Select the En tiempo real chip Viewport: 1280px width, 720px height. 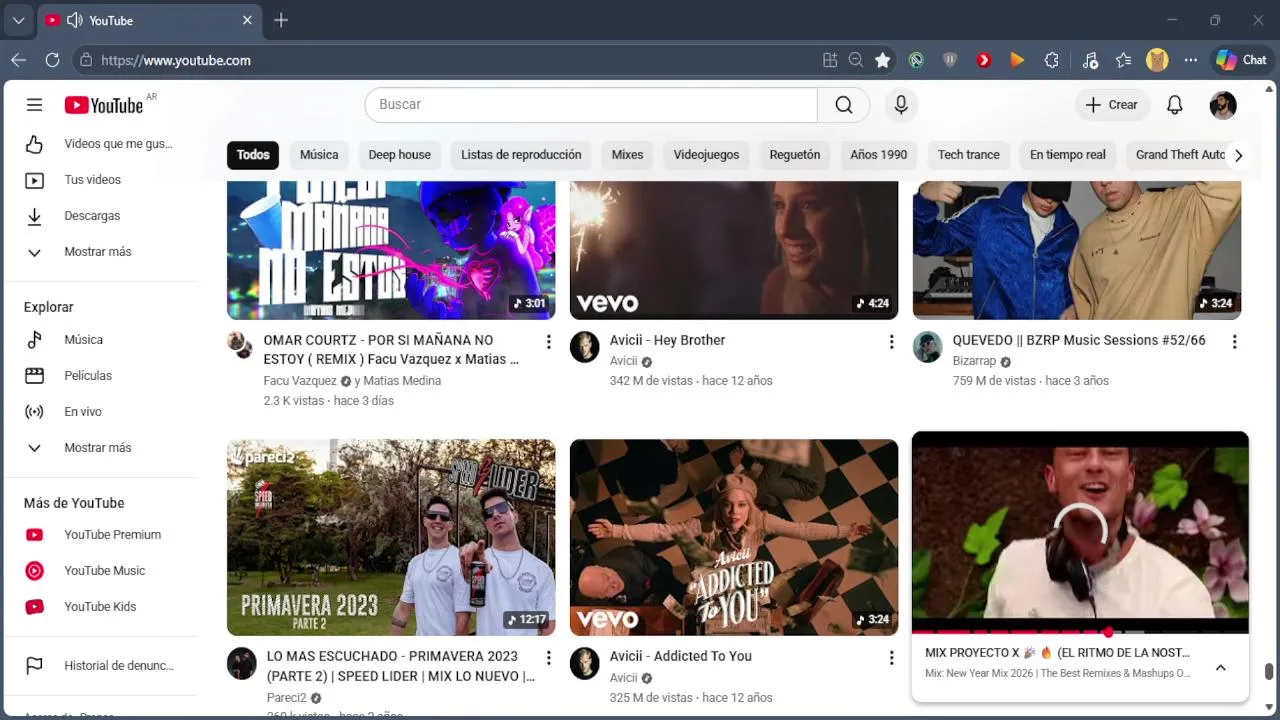point(1068,155)
